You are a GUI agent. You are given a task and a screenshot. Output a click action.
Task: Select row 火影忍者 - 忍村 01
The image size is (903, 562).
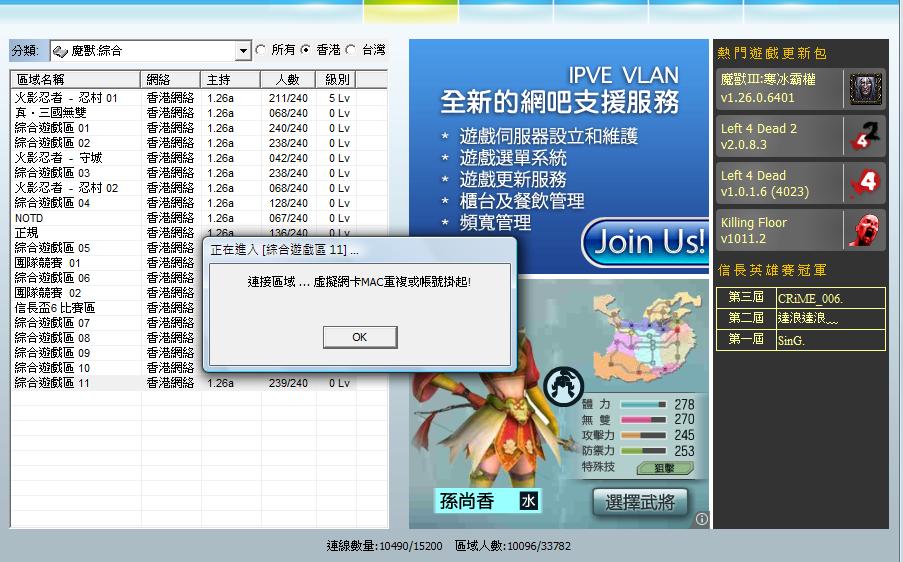(x=199, y=98)
